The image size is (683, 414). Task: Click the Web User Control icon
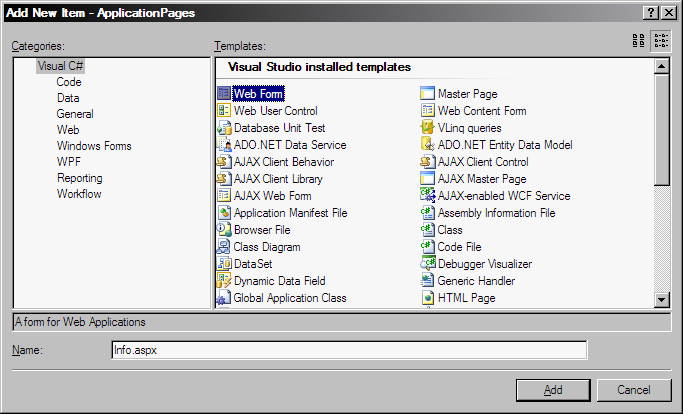[x=223, y=110]
